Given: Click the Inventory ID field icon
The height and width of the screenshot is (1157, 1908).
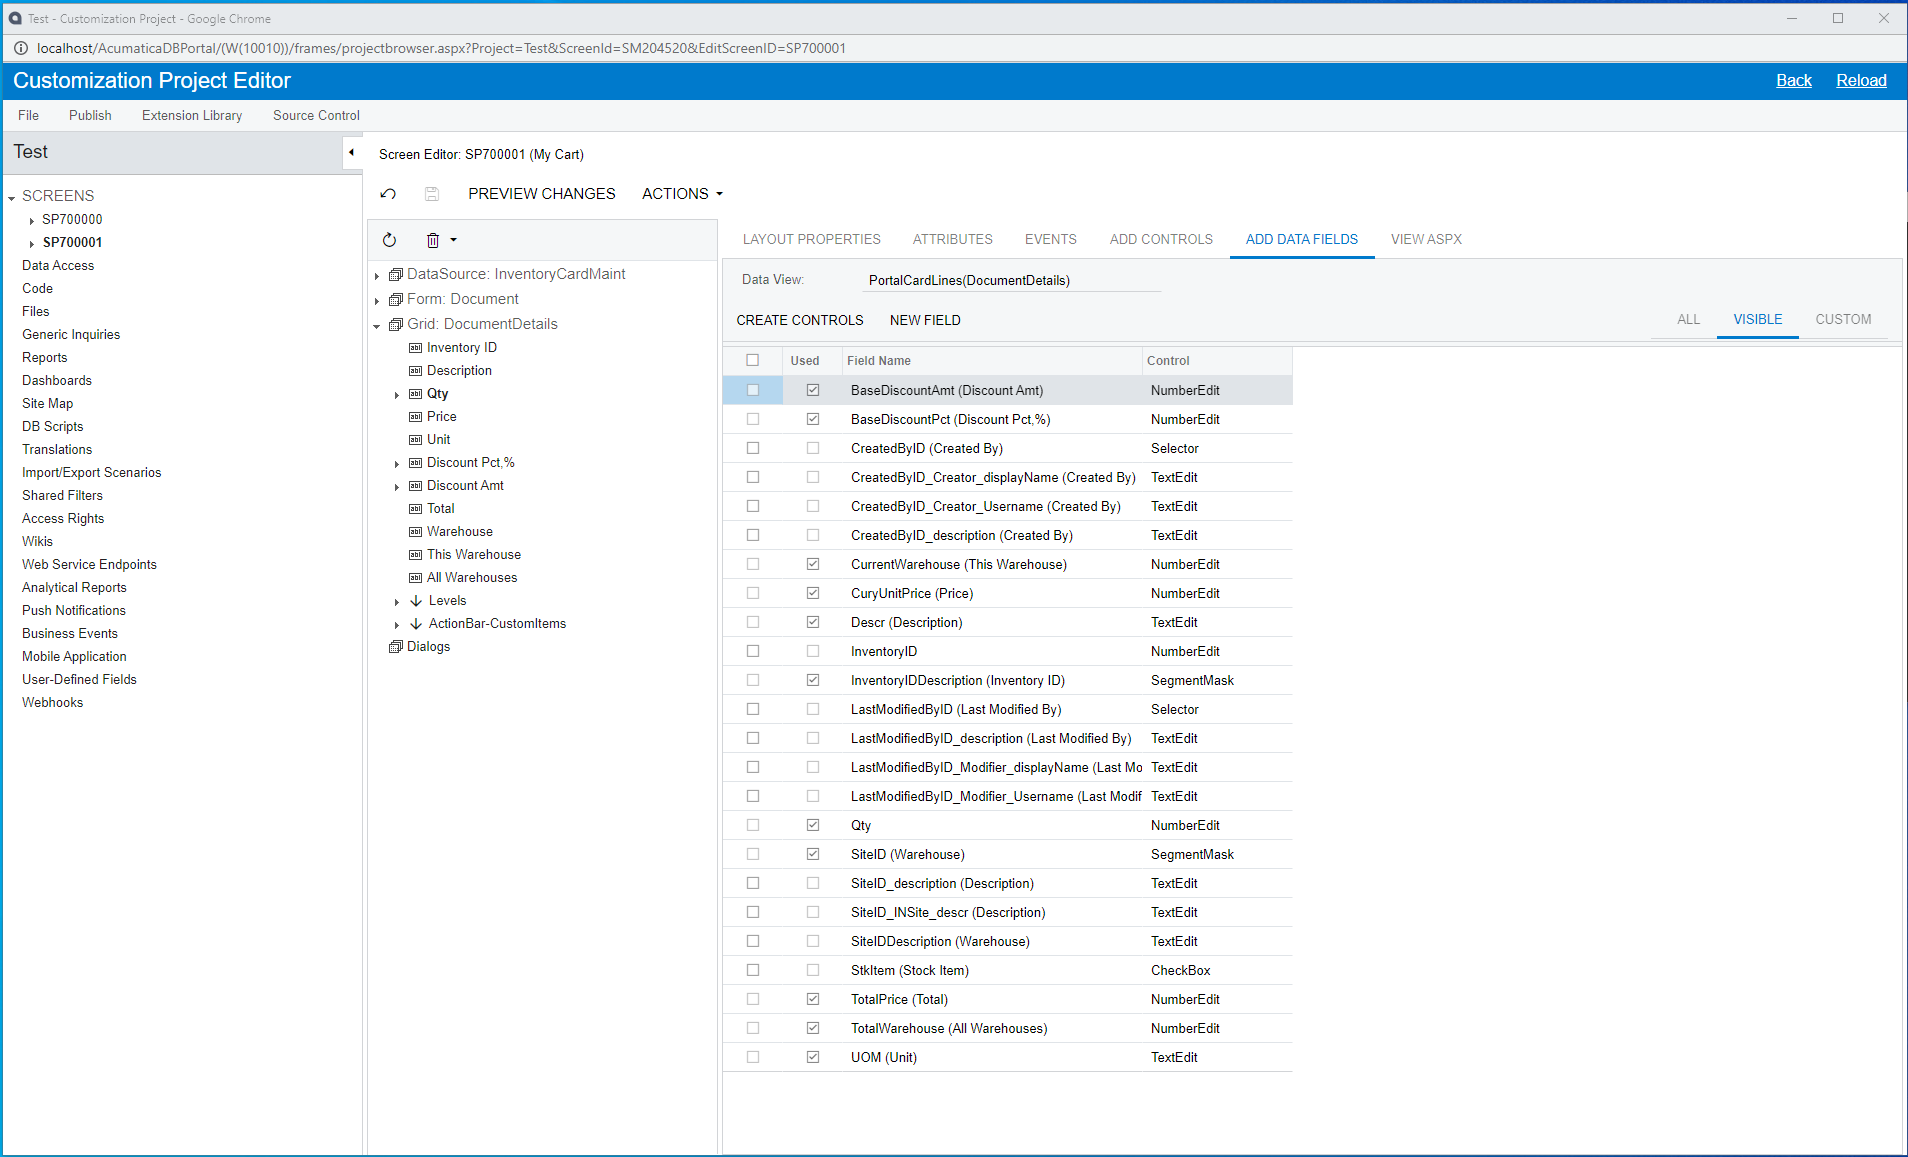Looking at the screenshot, I should click(x=416, y=348).
